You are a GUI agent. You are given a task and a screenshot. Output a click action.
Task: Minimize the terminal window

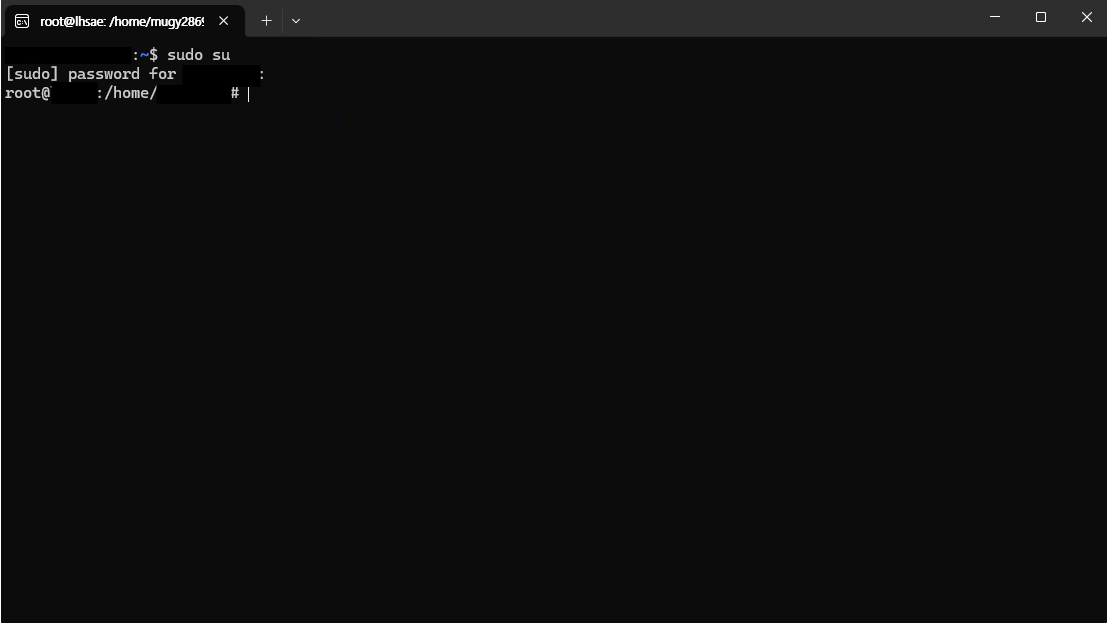[x=995, y=17]
